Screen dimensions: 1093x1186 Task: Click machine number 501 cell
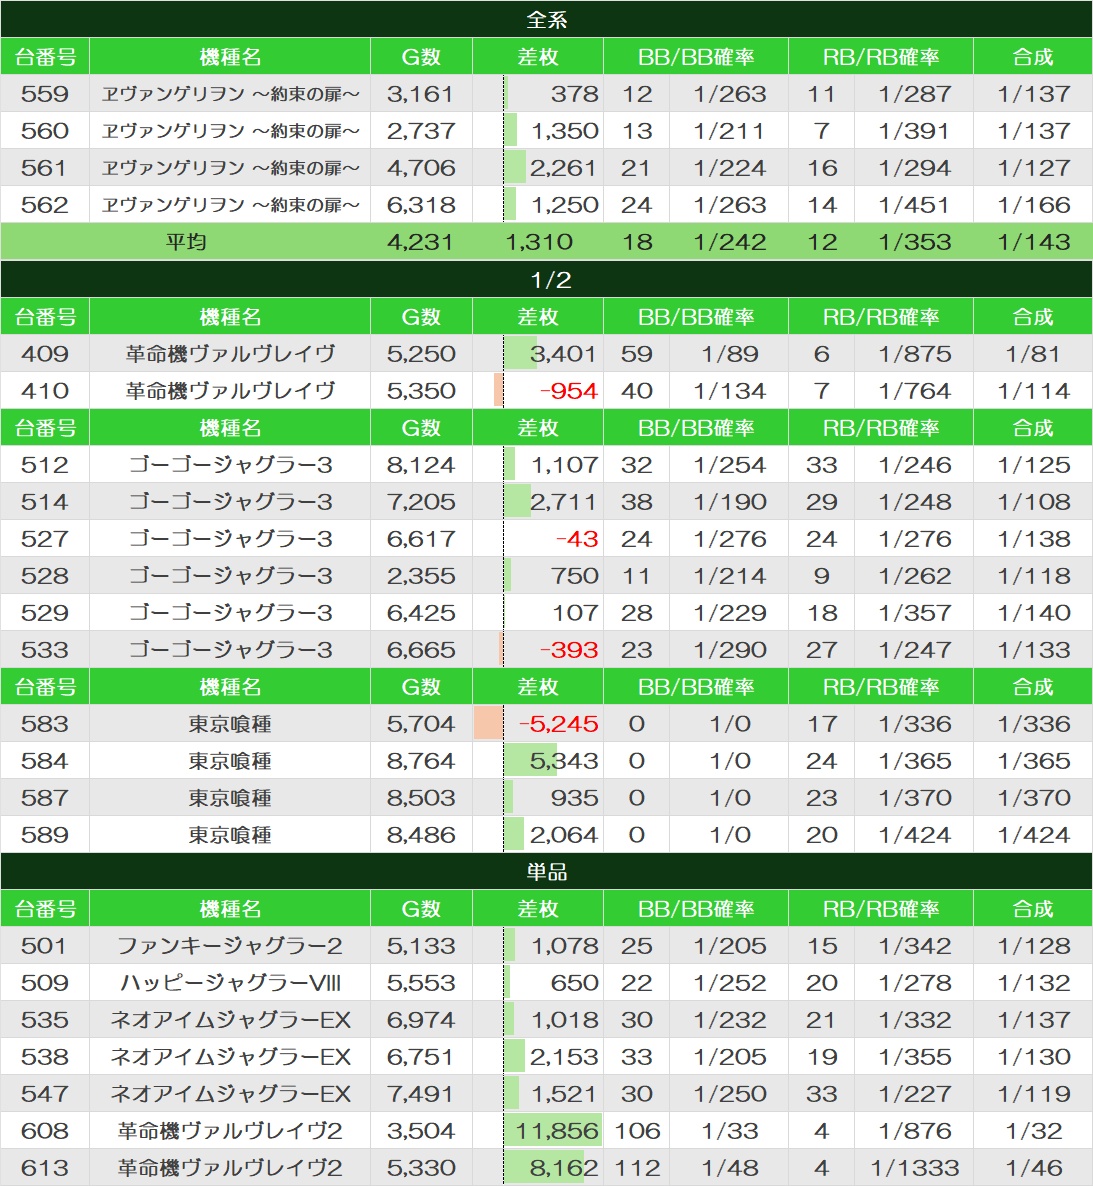pos(45,945)
